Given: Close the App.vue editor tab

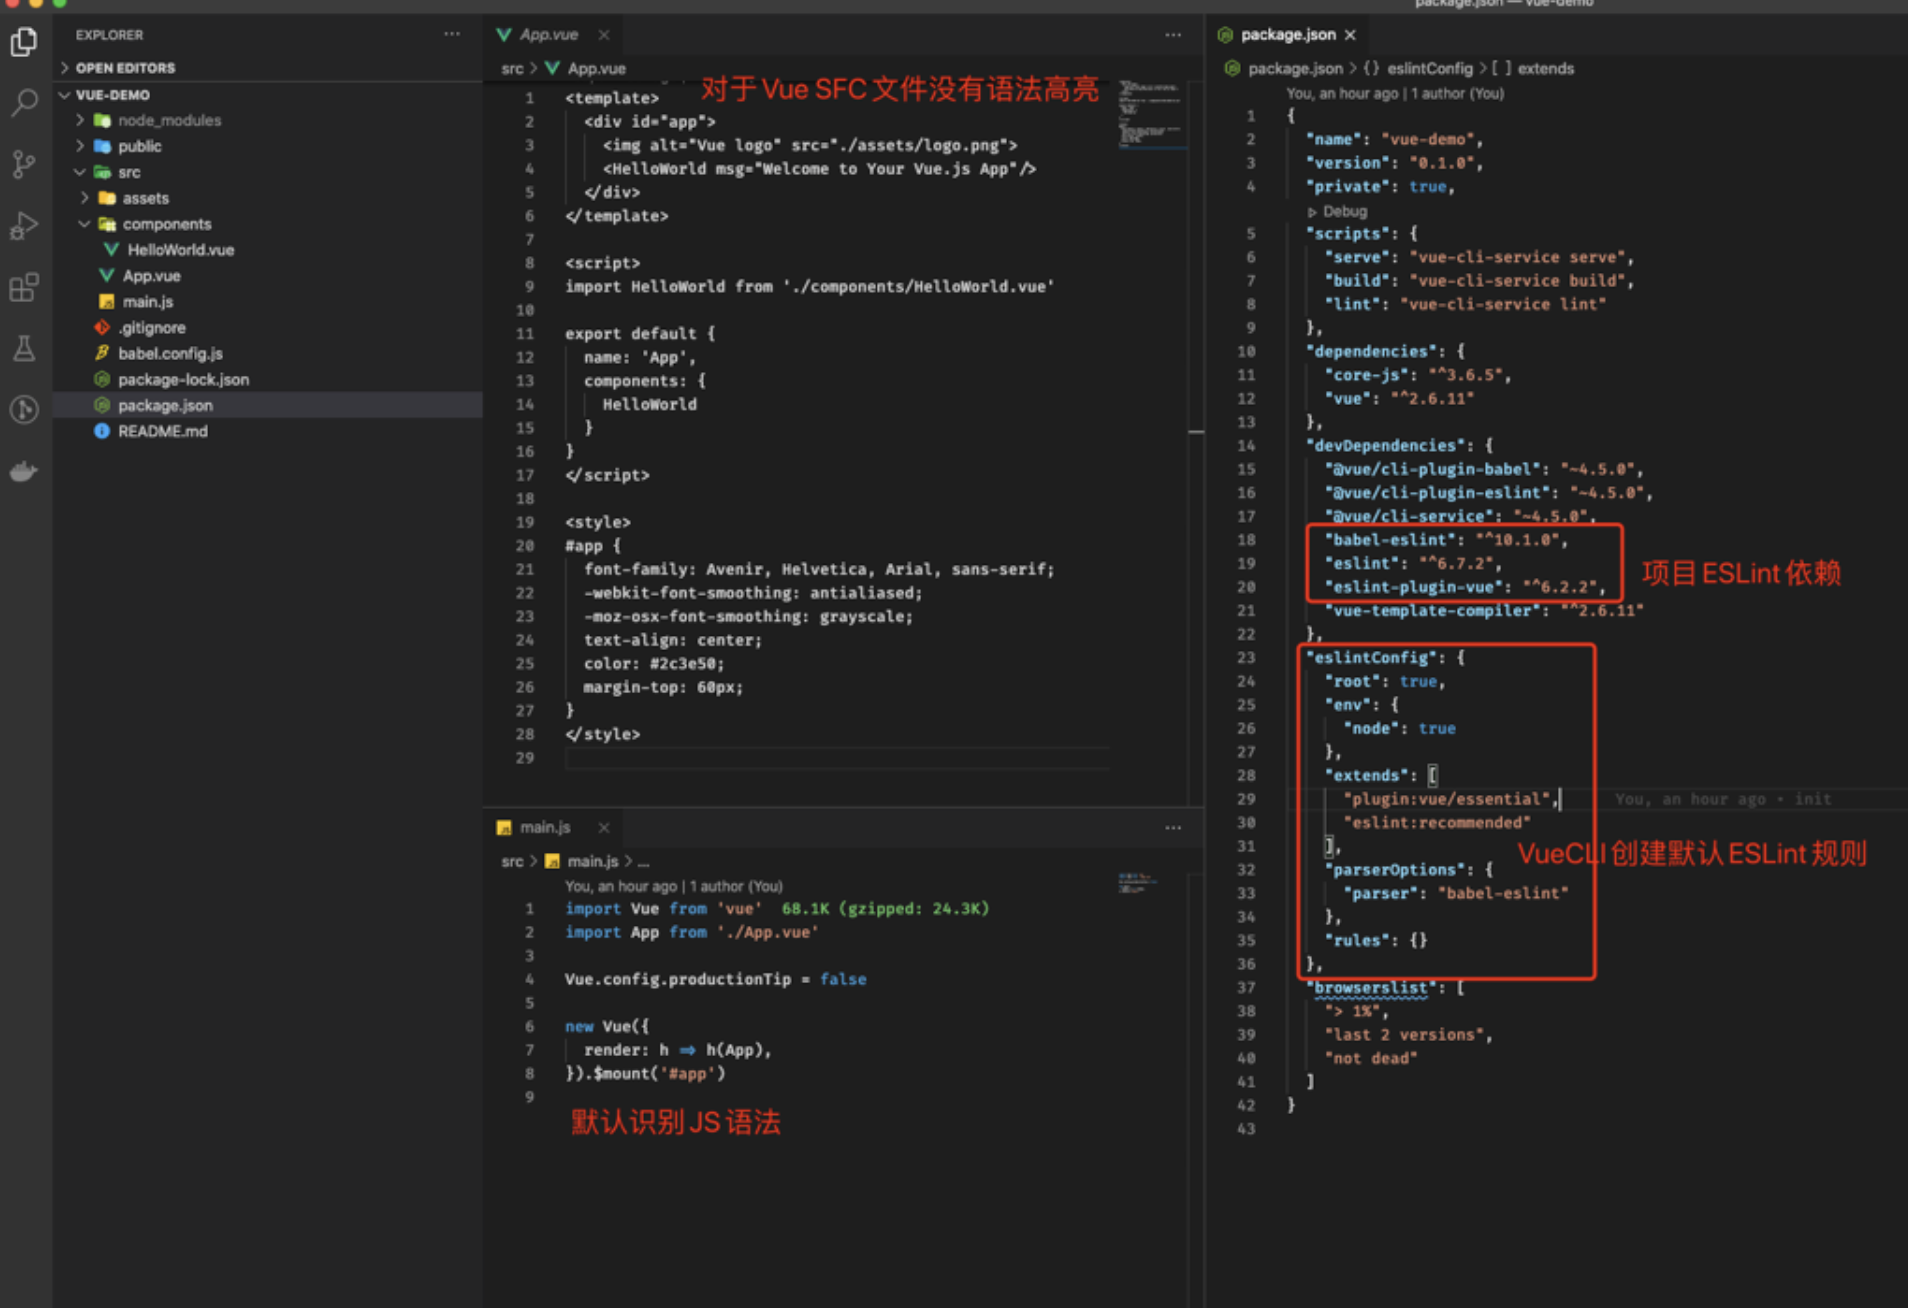Looking at the screenshot, I should [604, 34].
